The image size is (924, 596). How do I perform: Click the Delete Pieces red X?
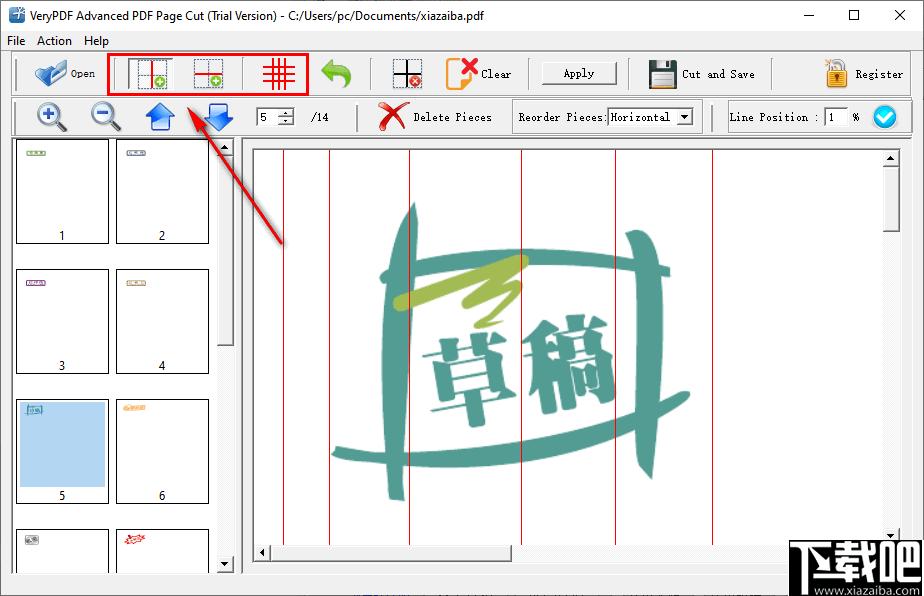[393, 116]
